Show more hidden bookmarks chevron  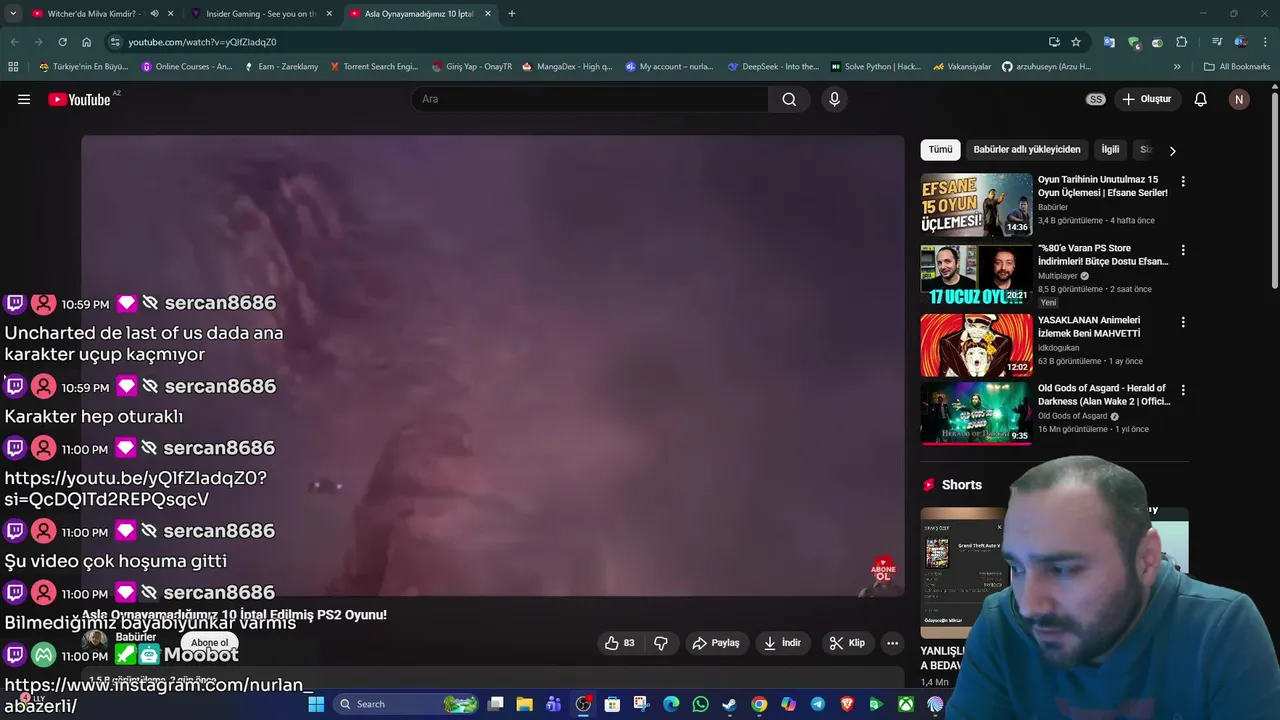(x=1177, y=67)
